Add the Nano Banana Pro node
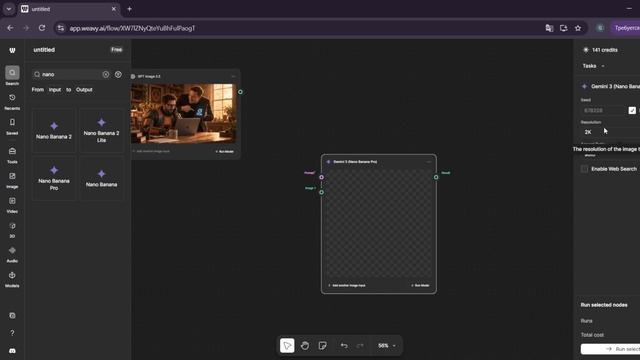Image resolution: width=640 pixels, height=360 pixels. point(54,178)
